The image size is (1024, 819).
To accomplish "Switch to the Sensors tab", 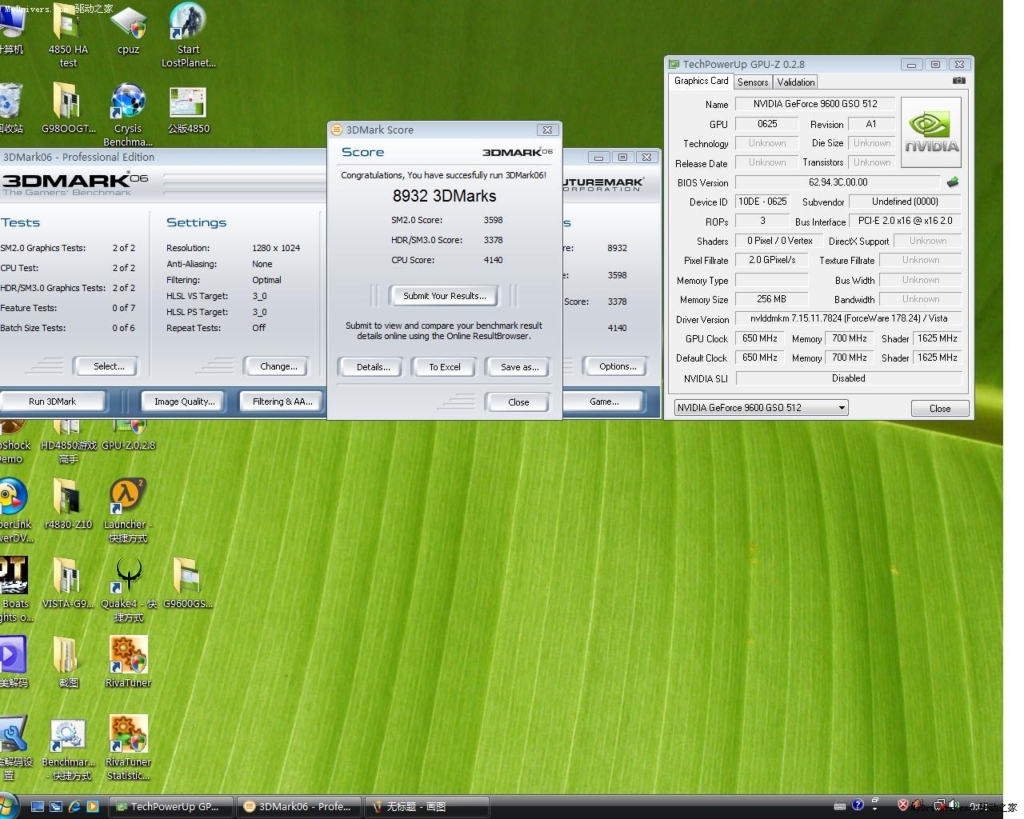I will [x=752, y=82].
